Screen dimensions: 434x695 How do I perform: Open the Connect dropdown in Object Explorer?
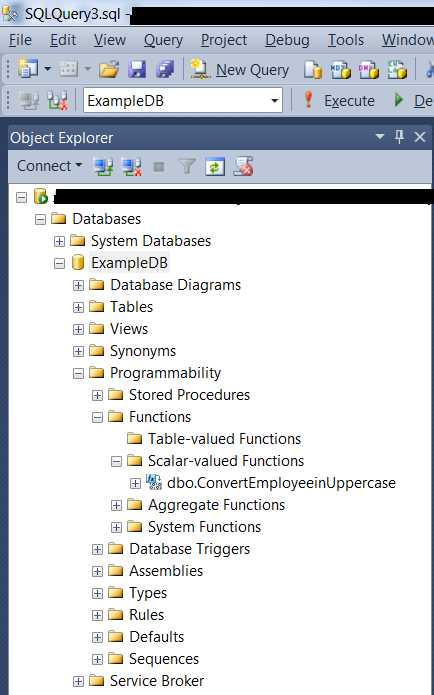49,166
